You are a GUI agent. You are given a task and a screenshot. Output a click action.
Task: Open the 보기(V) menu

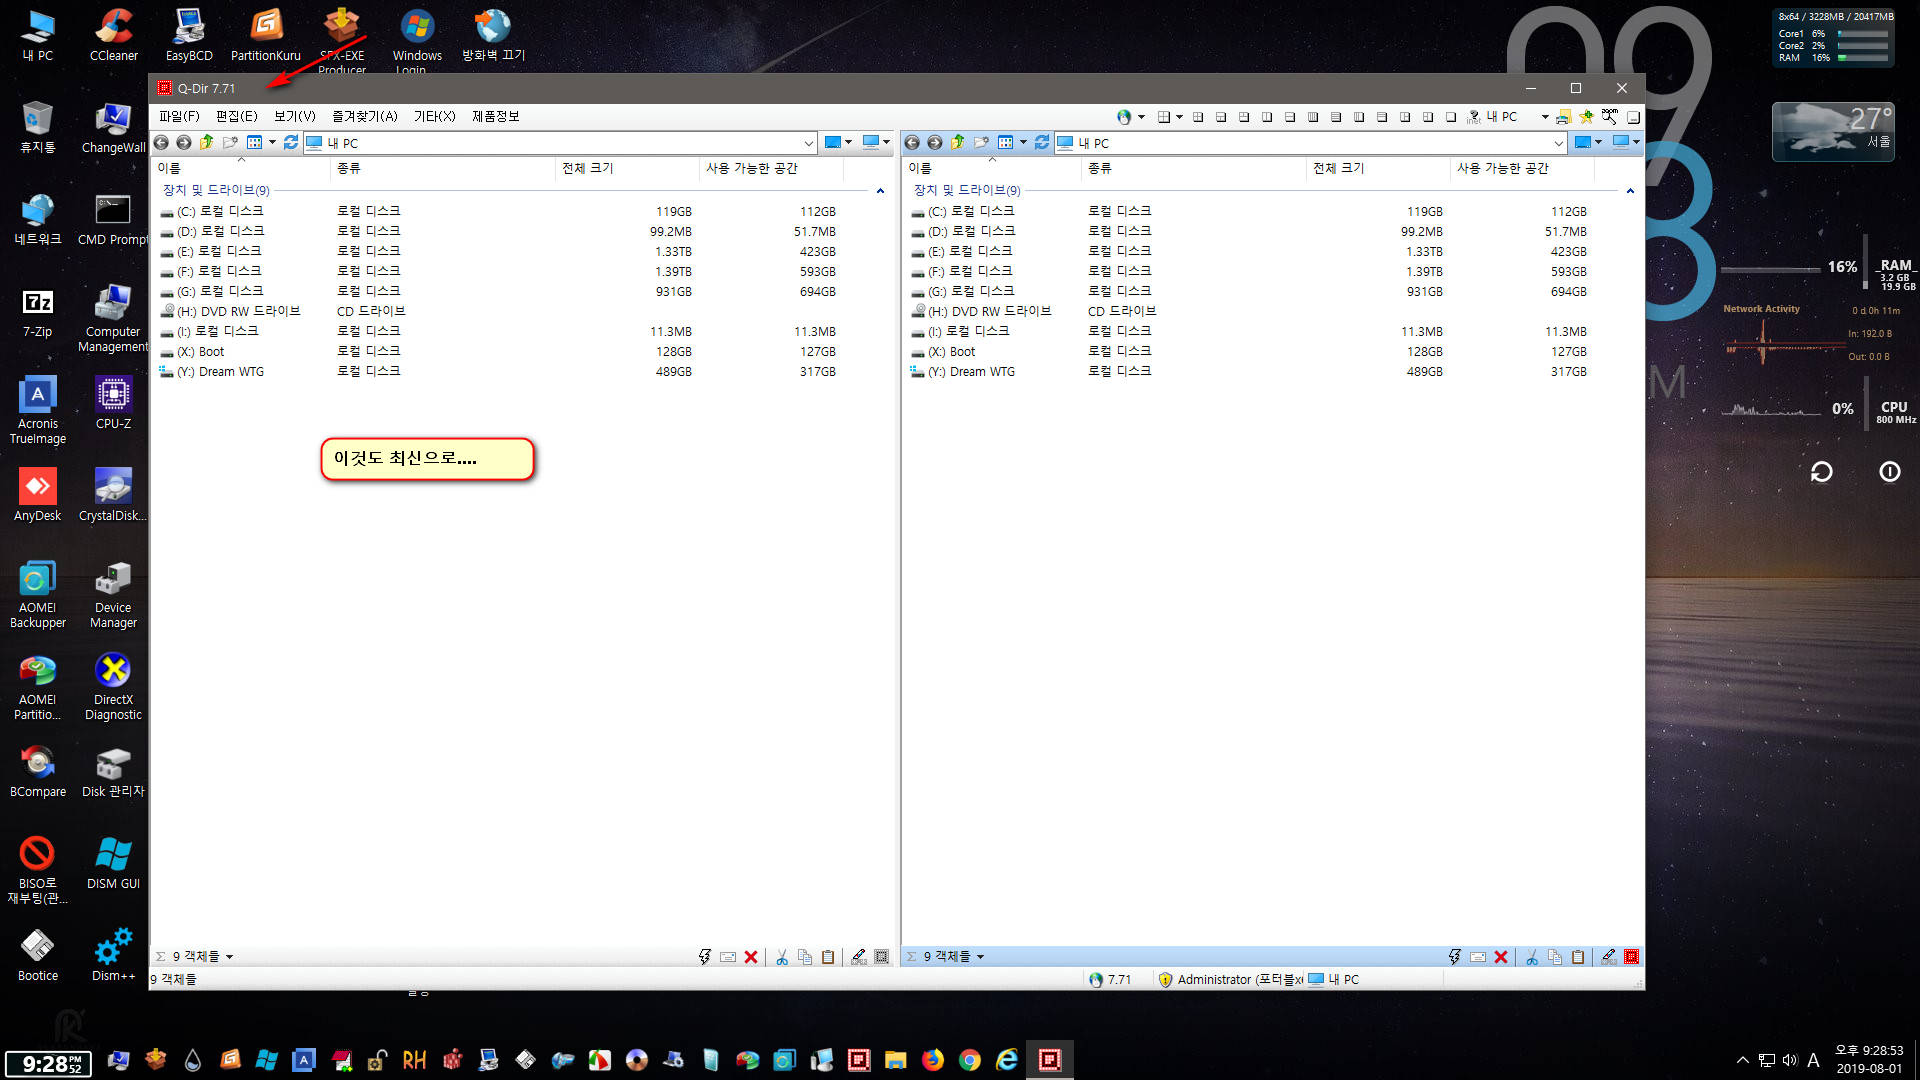295,116
